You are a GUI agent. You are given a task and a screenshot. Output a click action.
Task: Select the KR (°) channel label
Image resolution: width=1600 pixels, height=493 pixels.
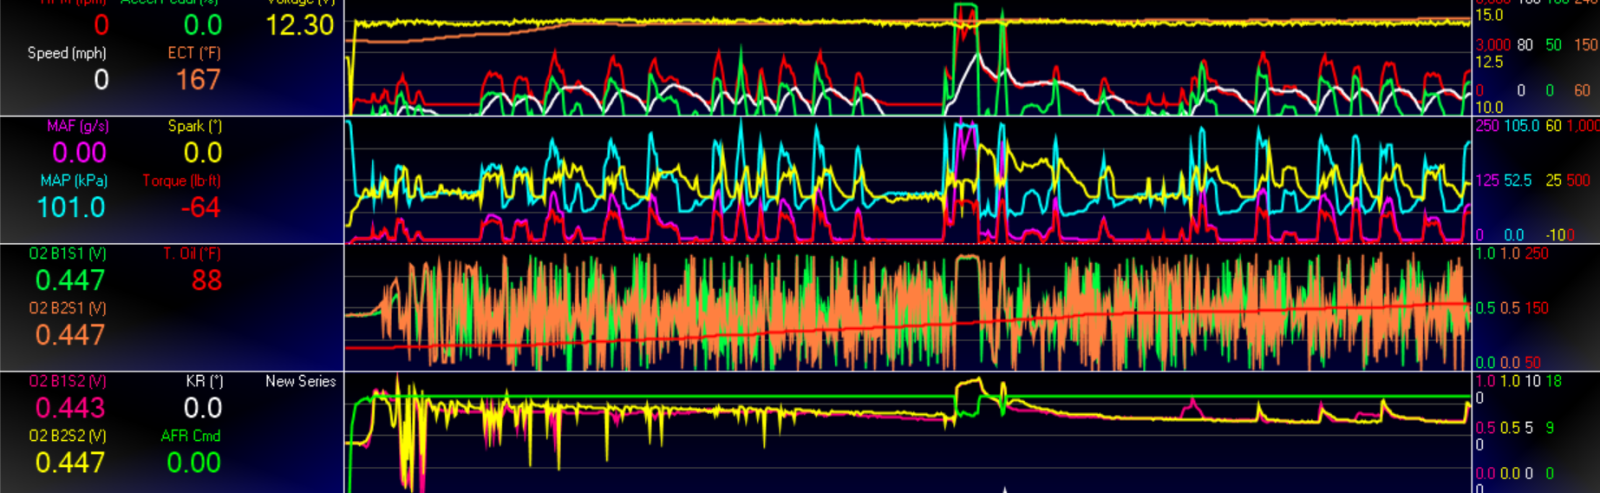pos(204,381)
